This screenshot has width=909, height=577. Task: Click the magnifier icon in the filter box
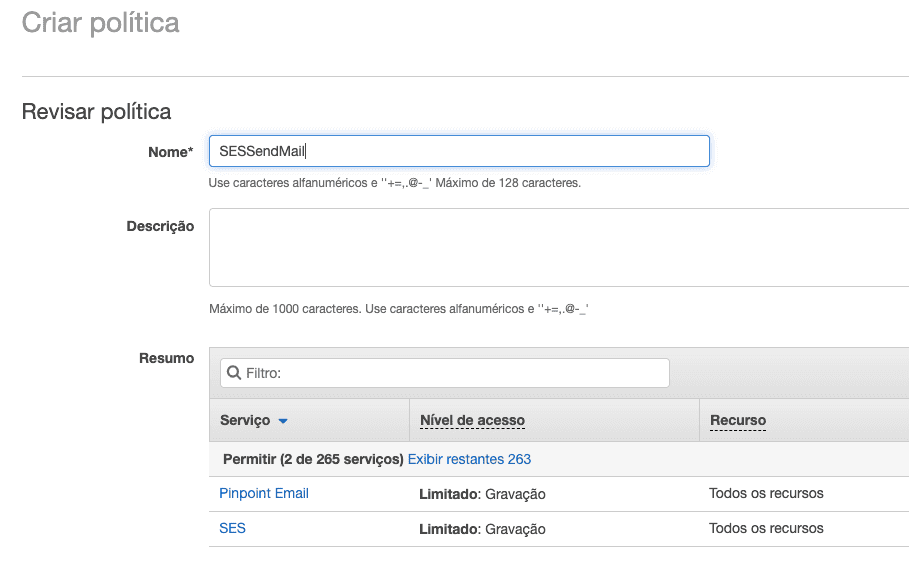click(x=234, y=373)
